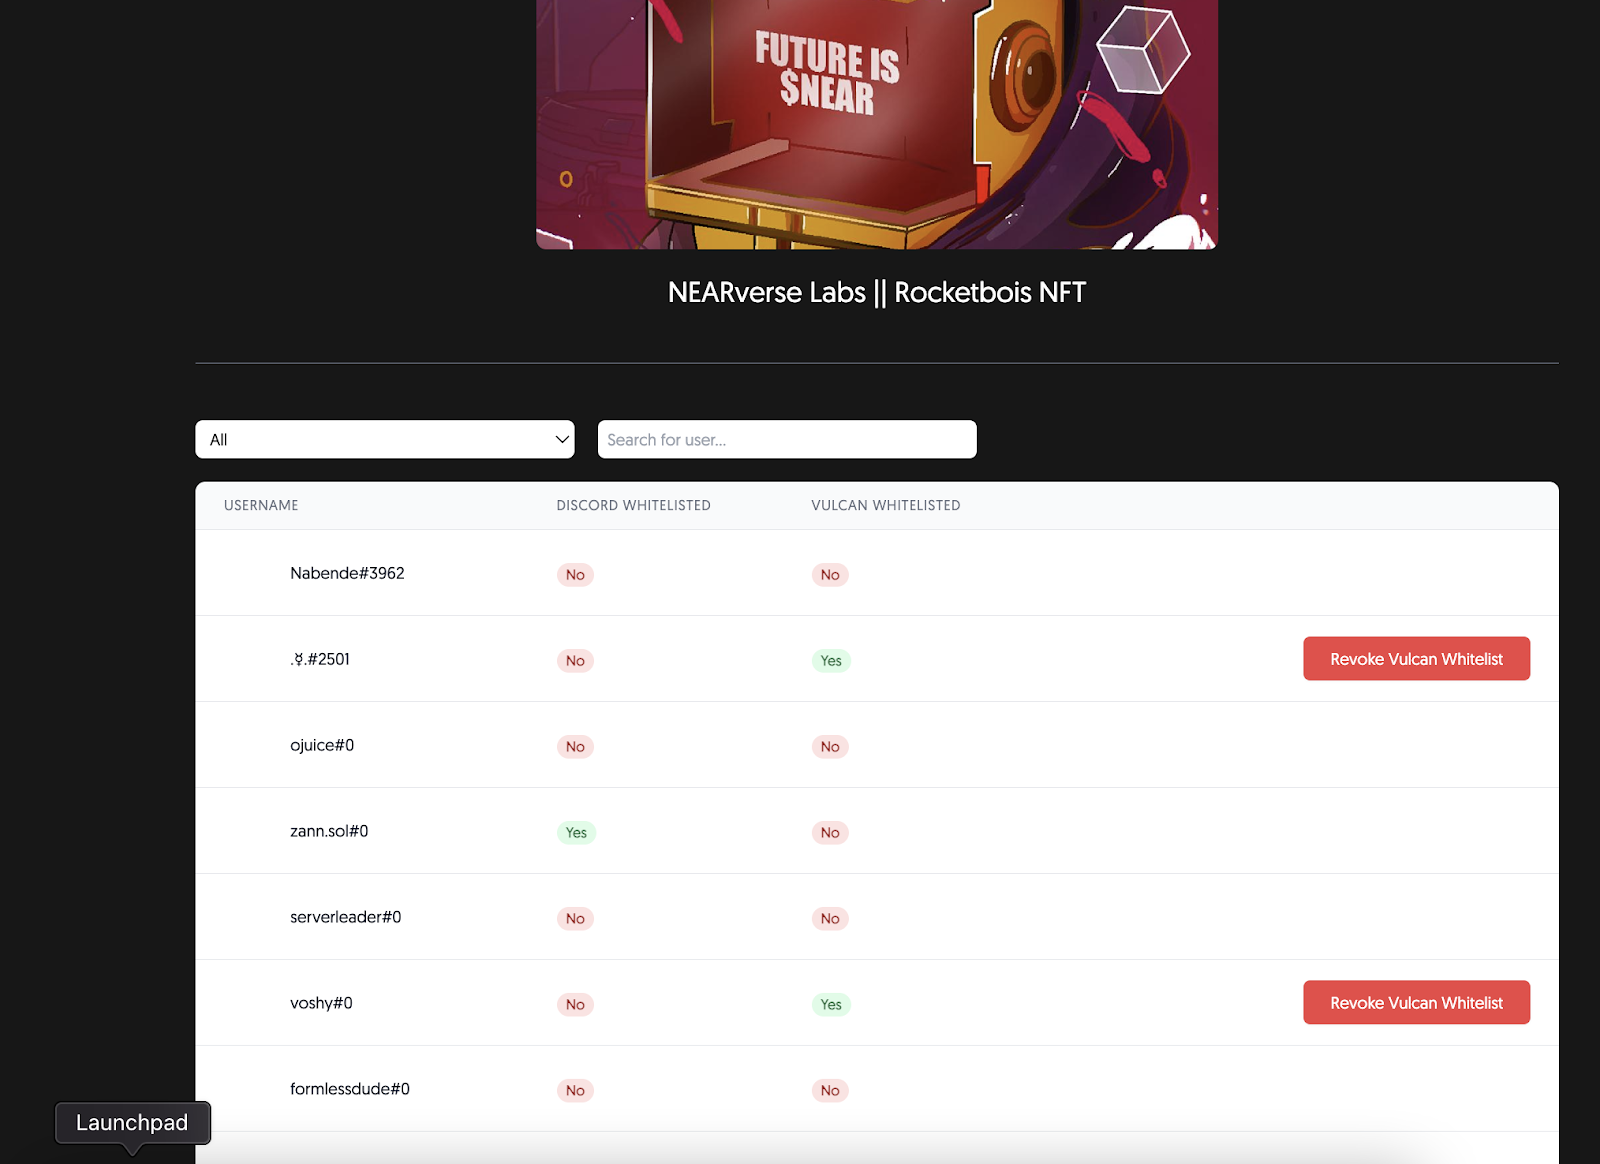Click the VULCAN WHITELISTED column header
The width and height of the screenshot is (1600, 1164).
(x=885, y=505)
